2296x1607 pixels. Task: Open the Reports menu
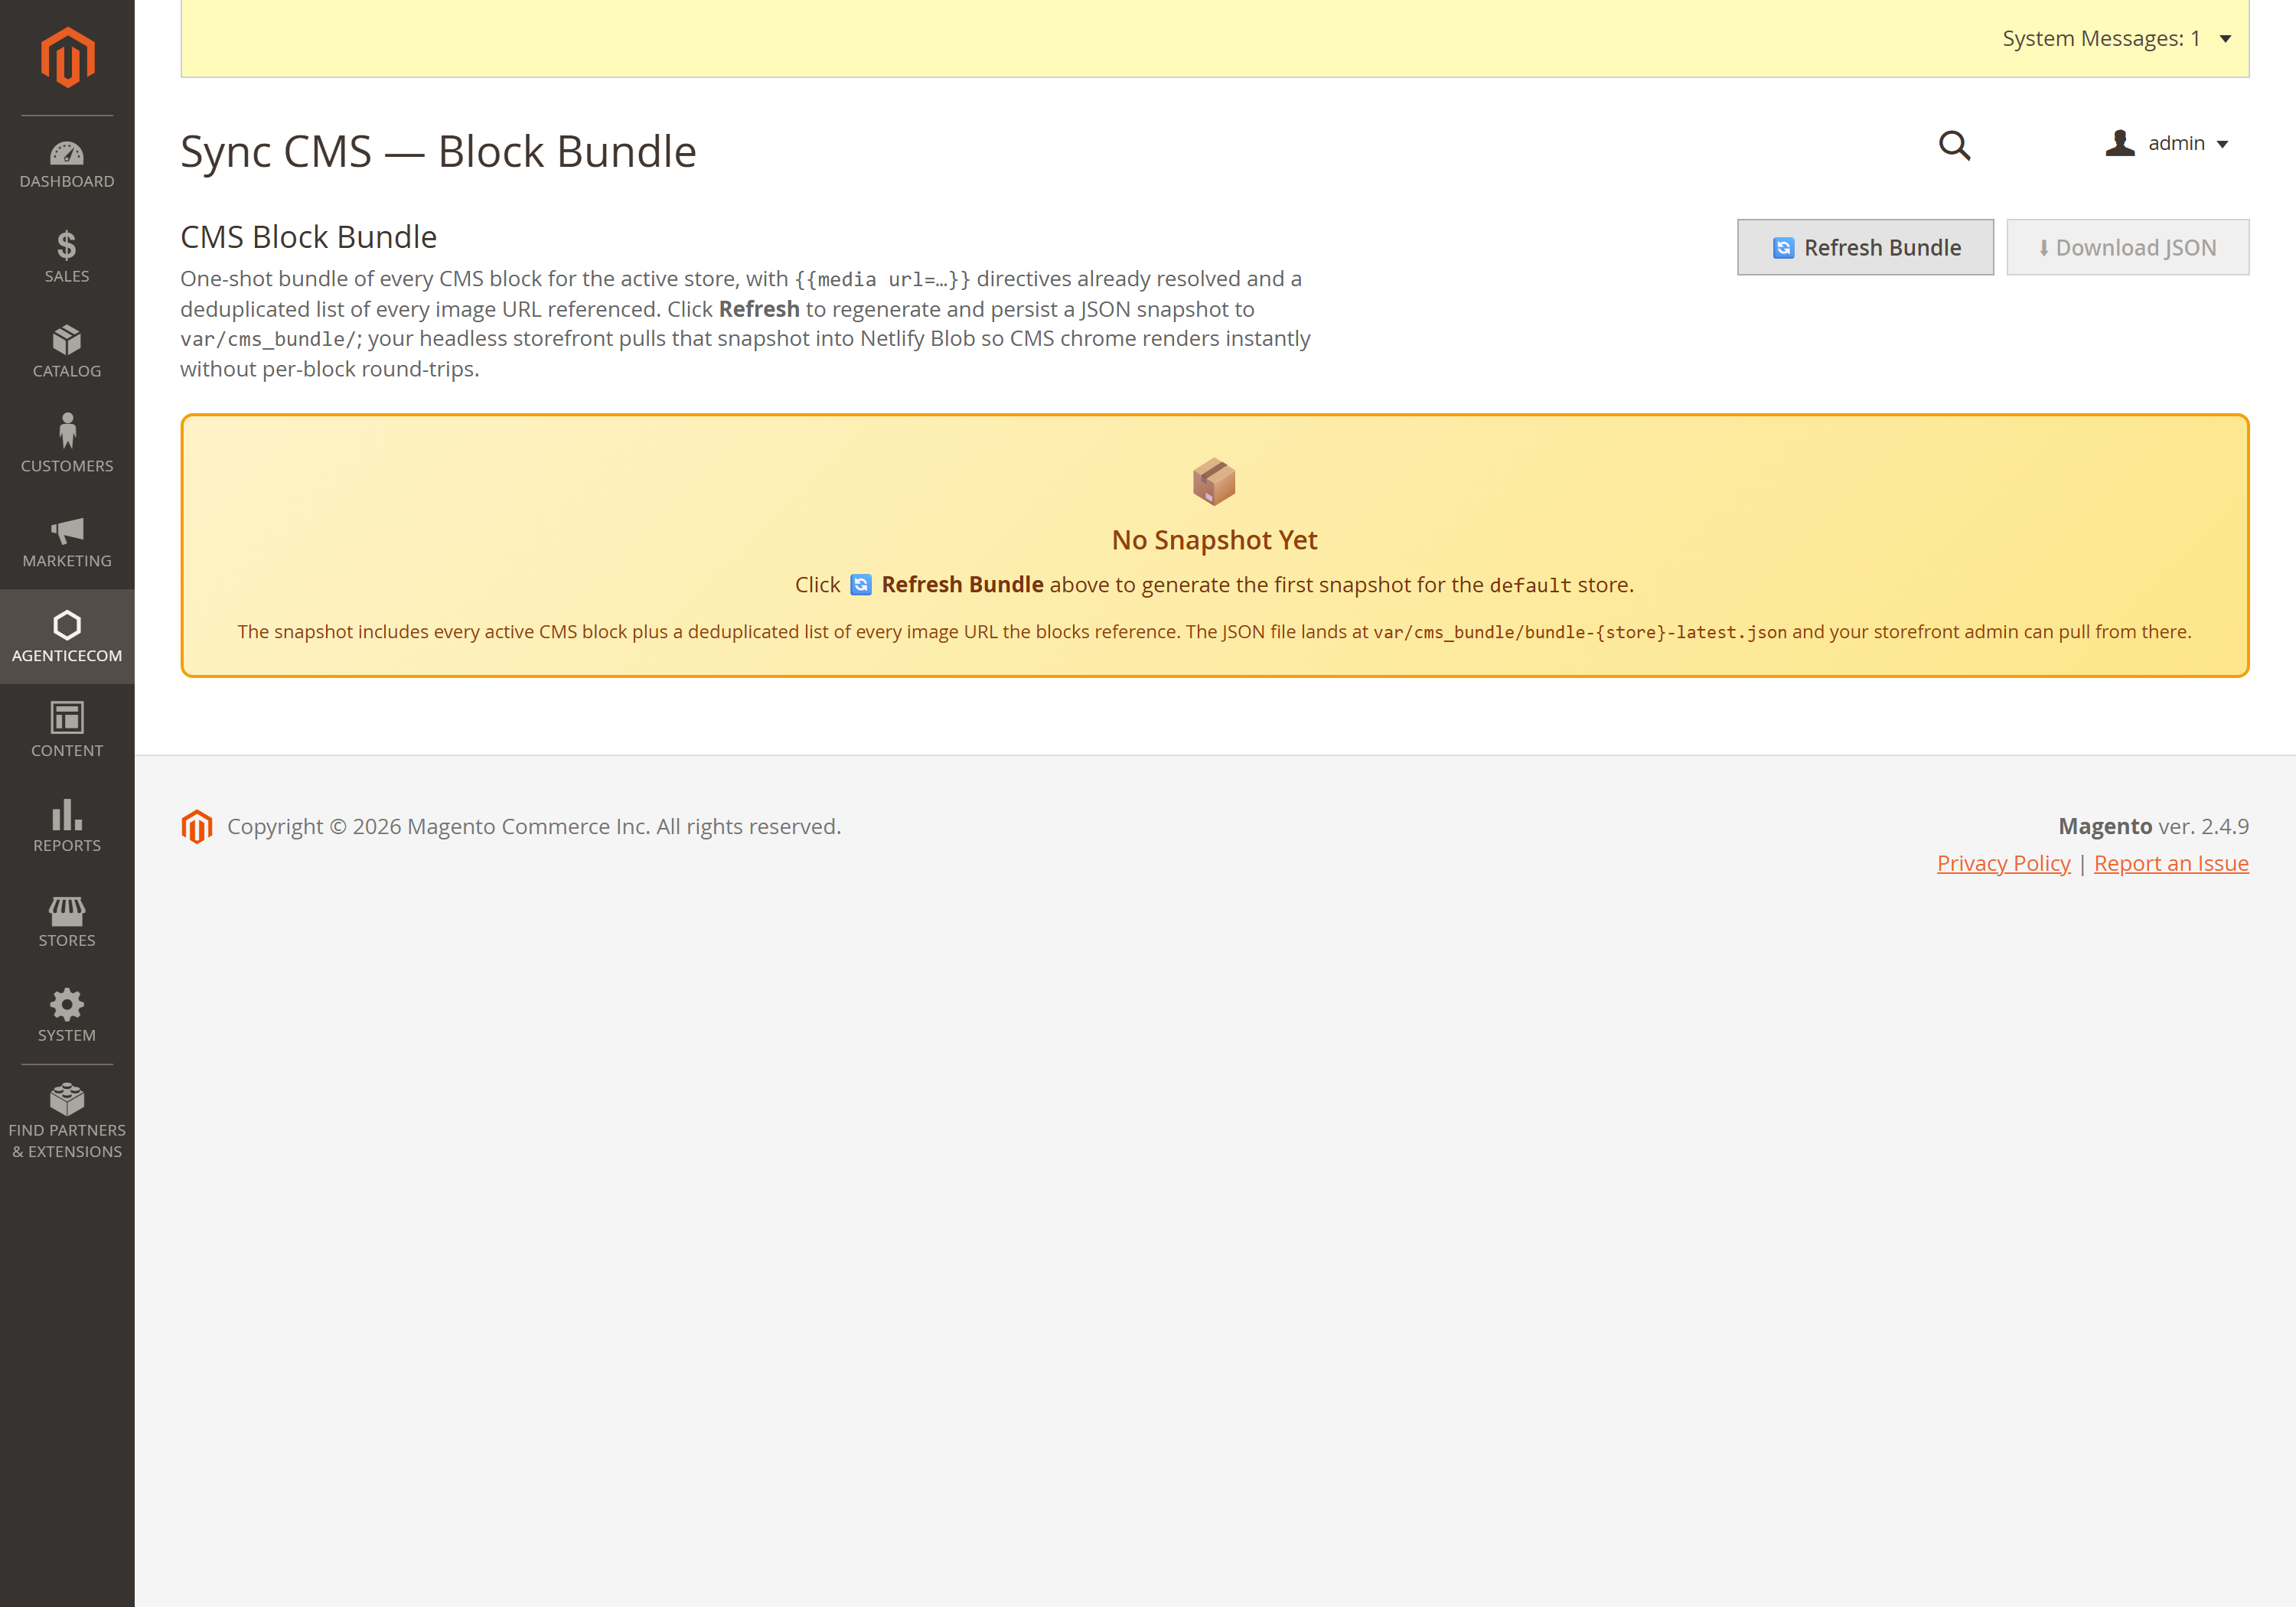point(67,827)
